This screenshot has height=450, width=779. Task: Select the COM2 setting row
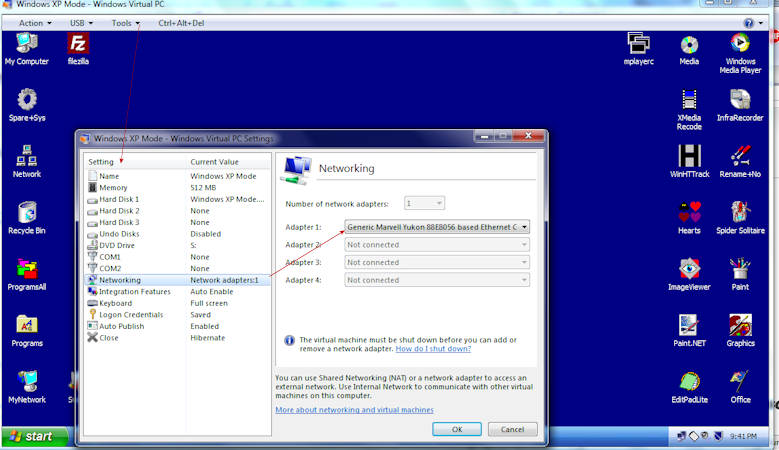tap(178, 268)
